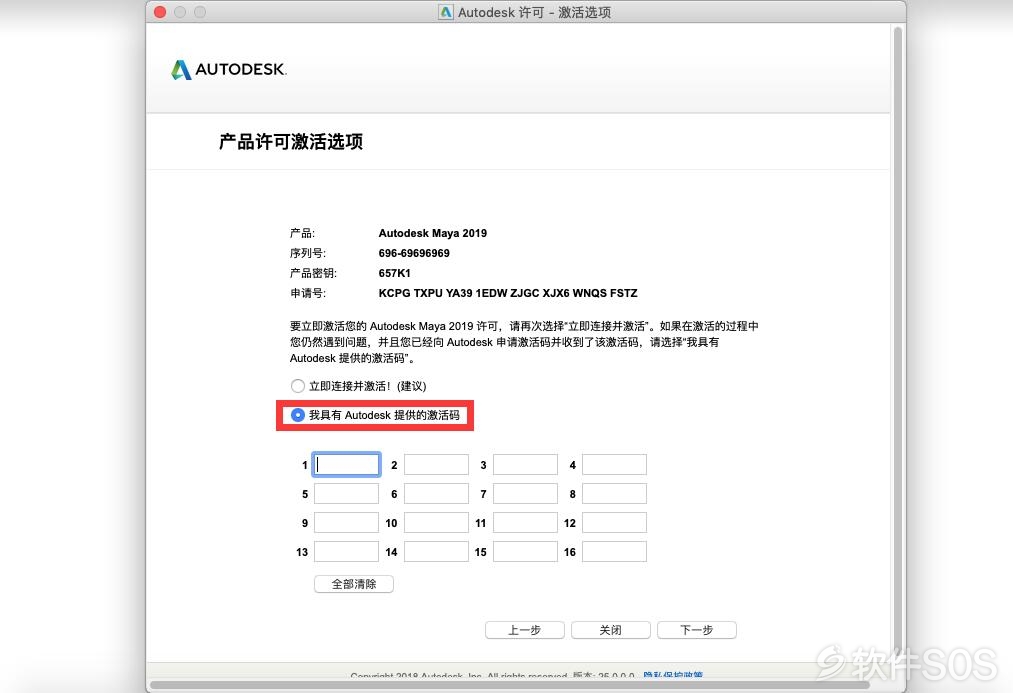This screenshot has width=1013, height=693.
Task: Click activation code field 5
Action: 346,493
